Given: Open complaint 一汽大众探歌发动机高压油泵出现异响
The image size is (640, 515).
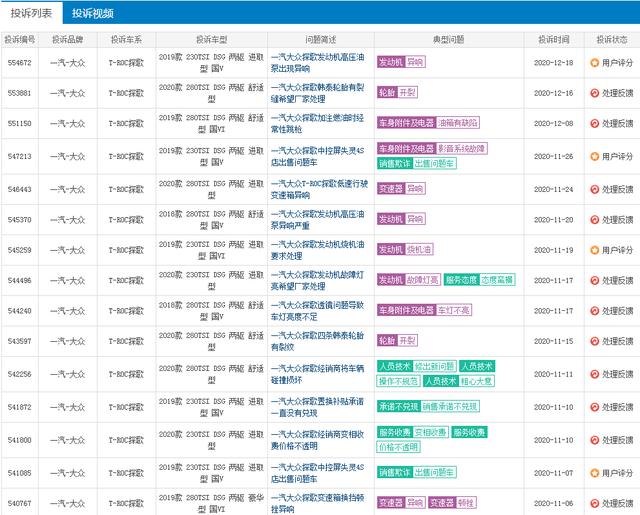Looking at the screenshot, I should (x=318, y=63).
